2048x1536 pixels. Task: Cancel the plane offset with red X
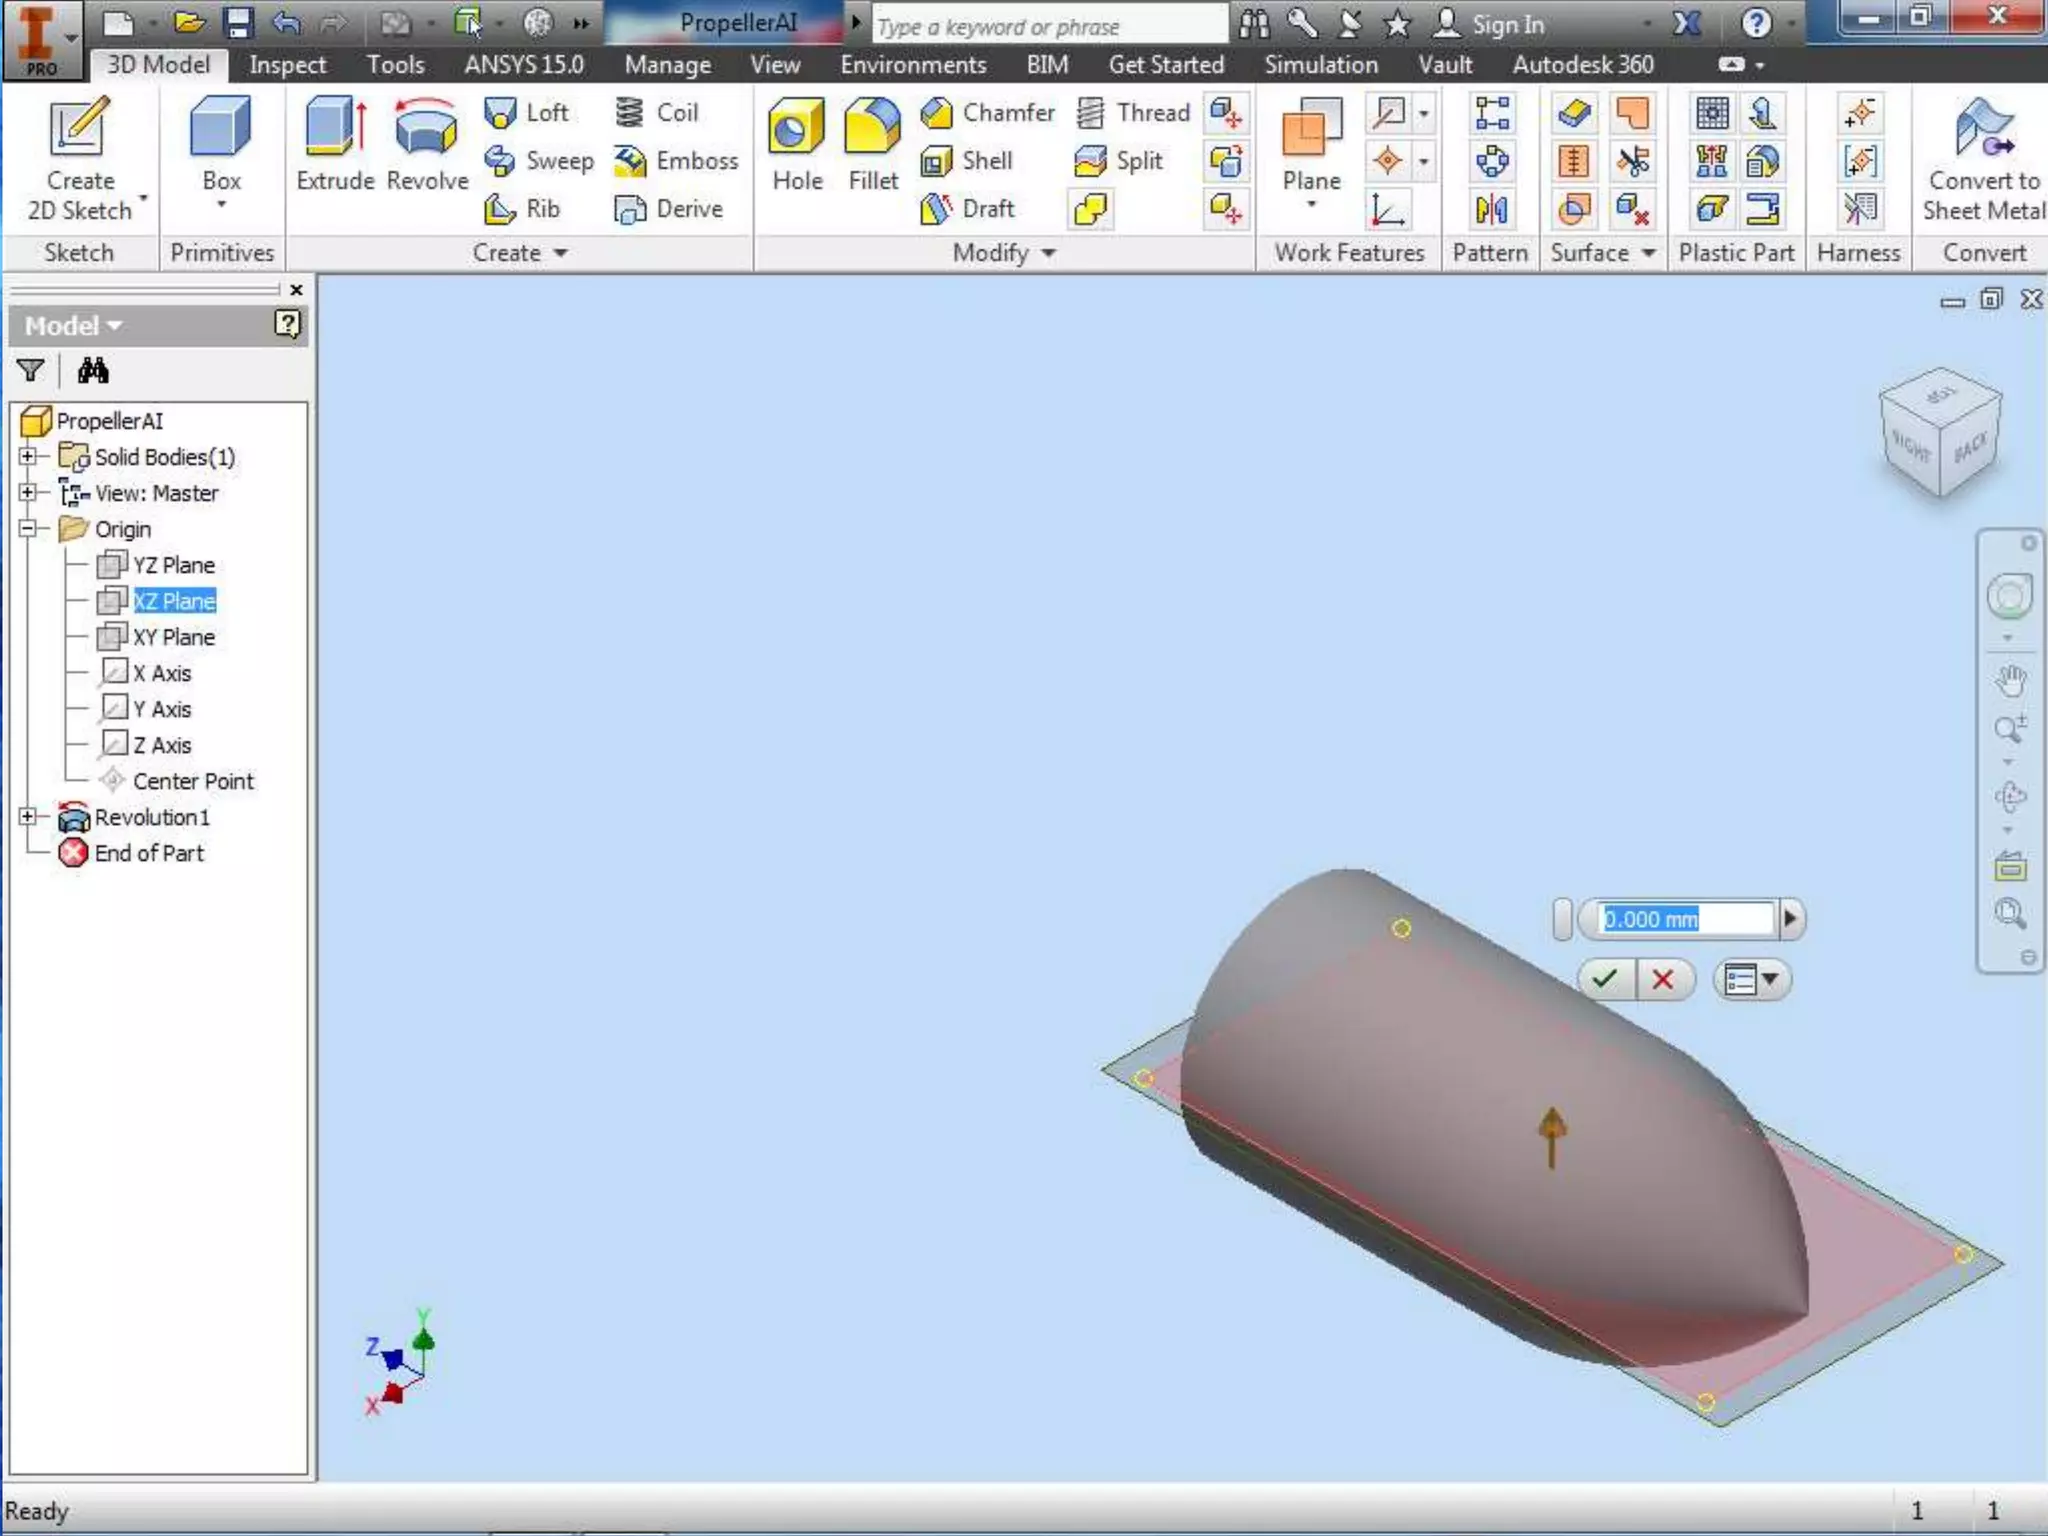coord(1663,979)
